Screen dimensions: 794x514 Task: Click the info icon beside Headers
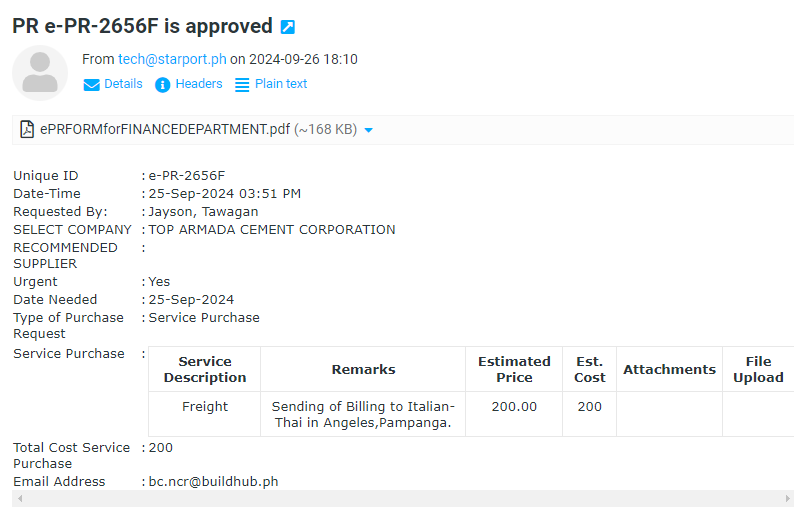pos(163,85)
